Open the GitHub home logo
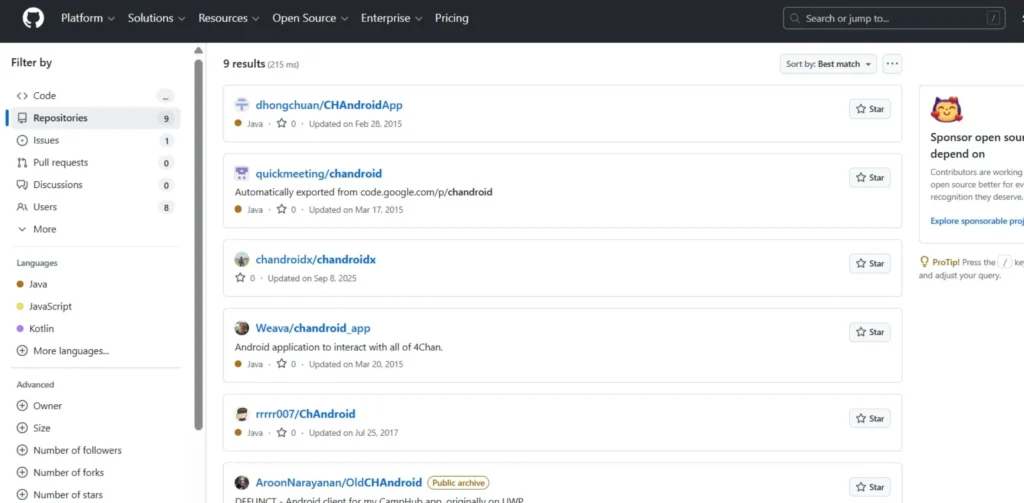 (33, 18)
